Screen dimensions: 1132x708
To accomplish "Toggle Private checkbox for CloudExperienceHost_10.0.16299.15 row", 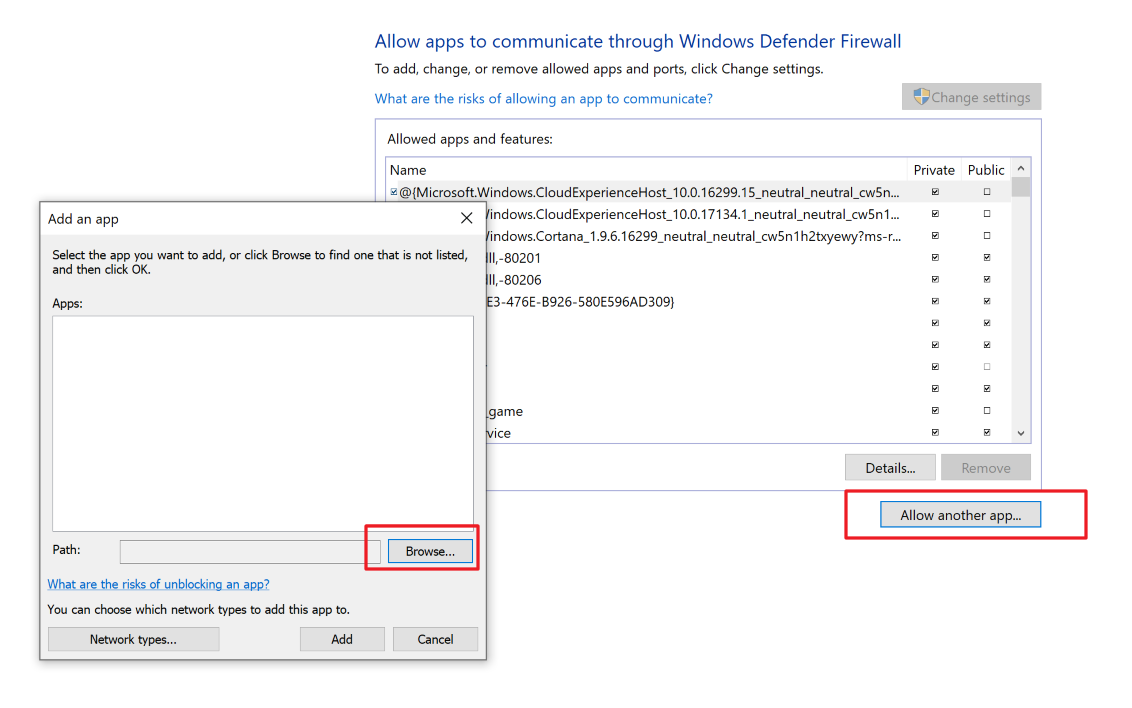I will (935, 192).
